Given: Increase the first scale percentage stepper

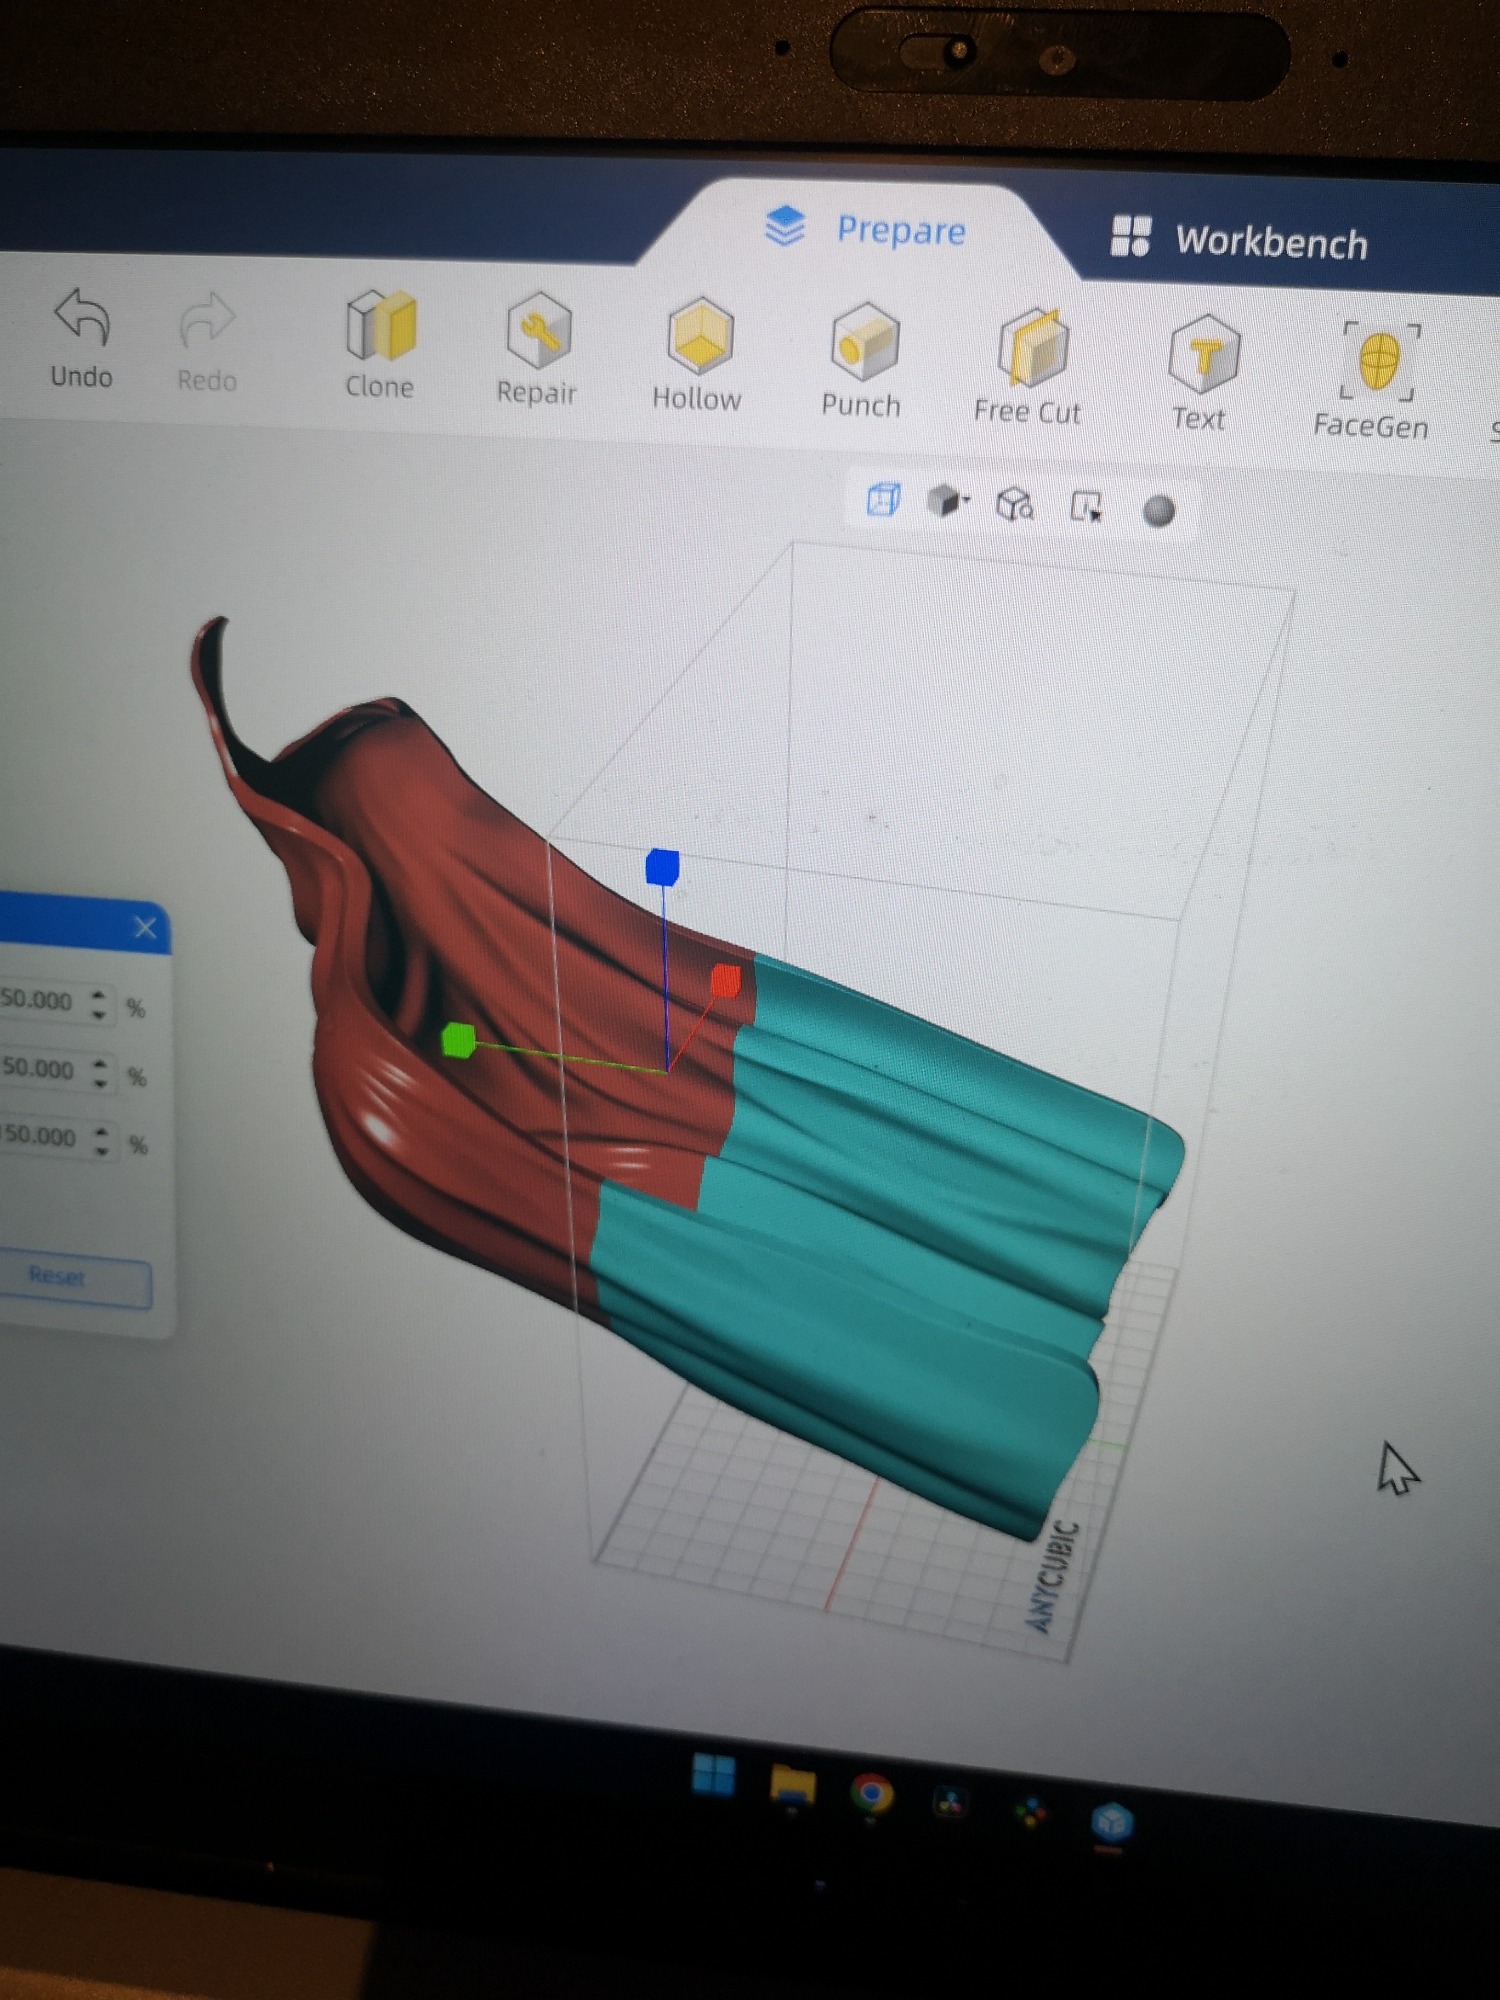Looking at the screenshot, I should coord(98,993).
